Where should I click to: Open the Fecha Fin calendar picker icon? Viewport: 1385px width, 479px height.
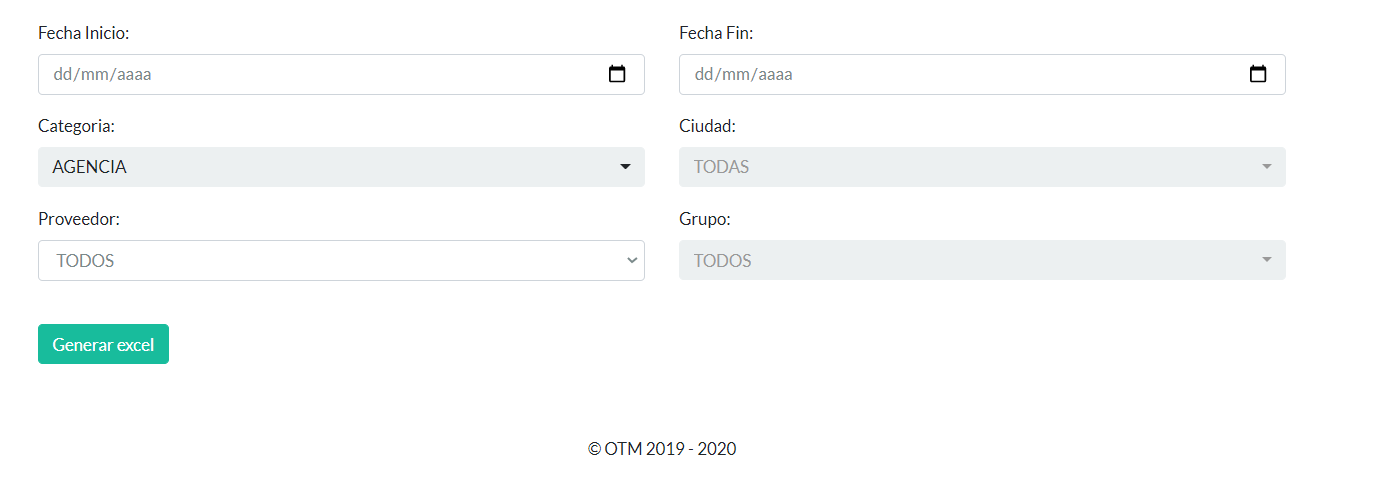(x=1258, y=74)
